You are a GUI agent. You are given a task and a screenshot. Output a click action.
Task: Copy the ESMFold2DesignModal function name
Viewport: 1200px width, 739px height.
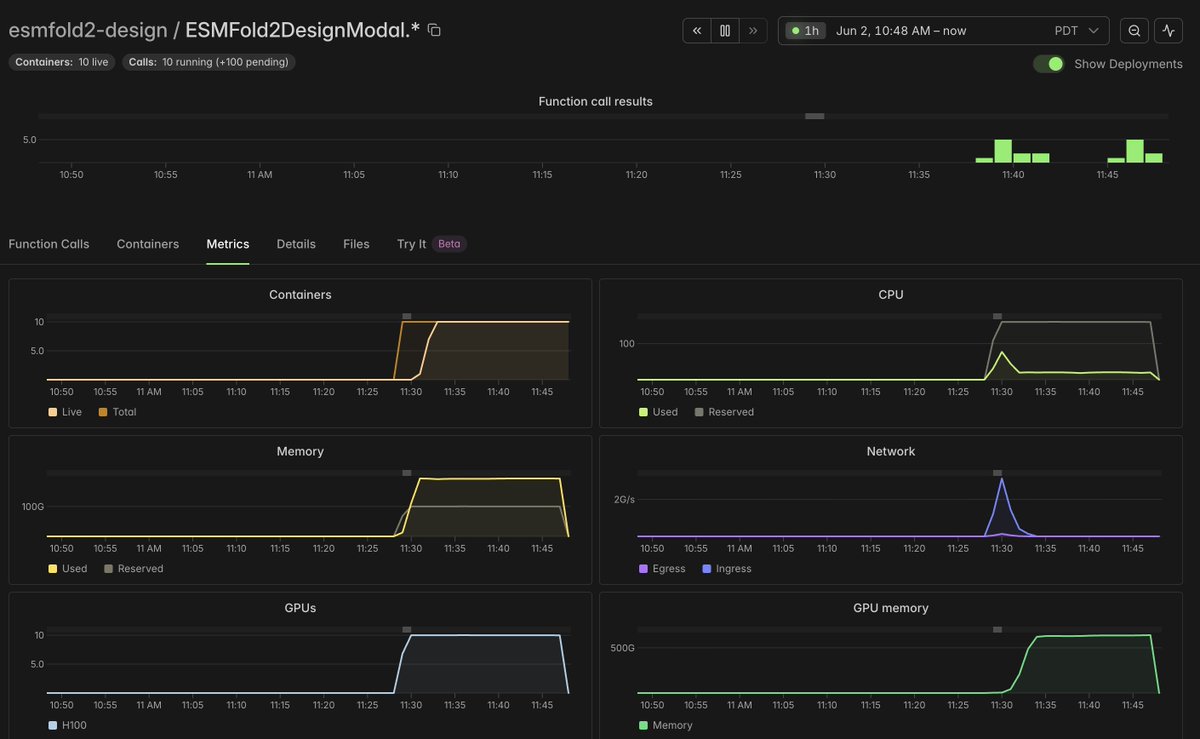click(x=434, y=30)
